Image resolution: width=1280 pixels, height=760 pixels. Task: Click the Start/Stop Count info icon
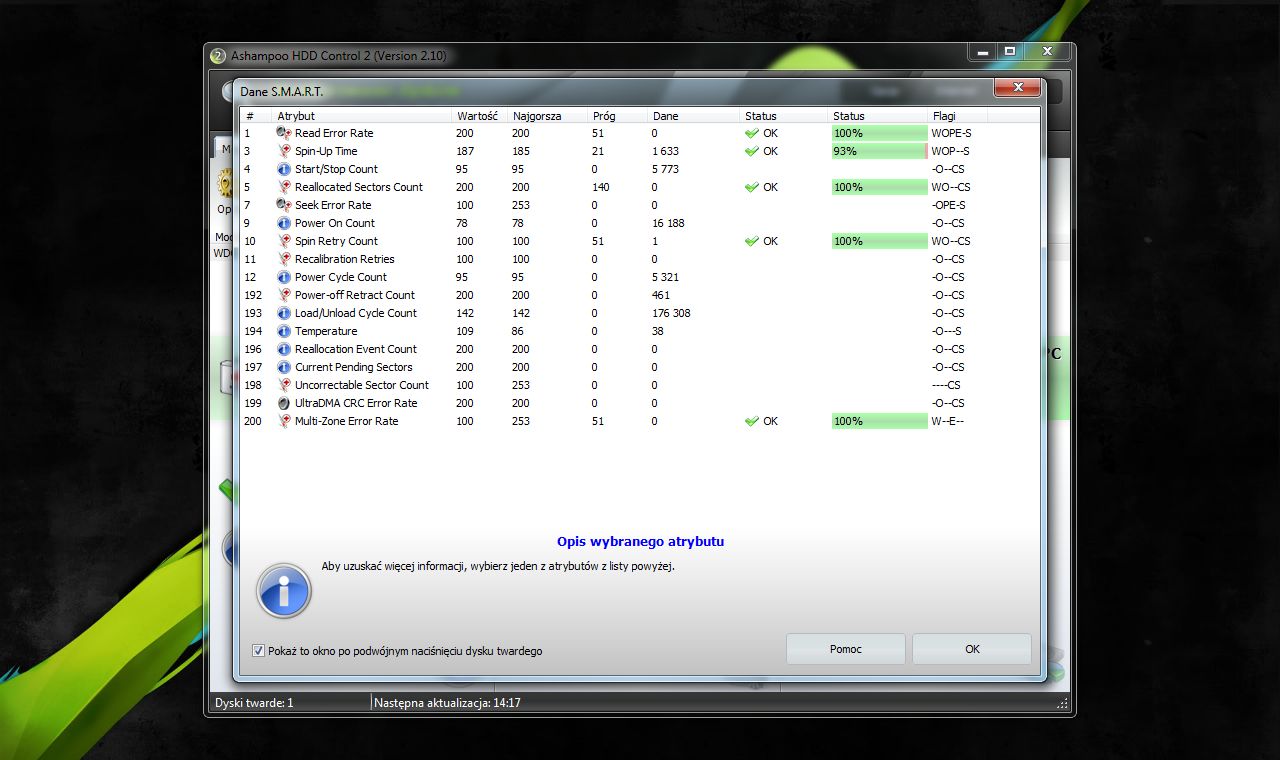click(x=284, y=169)
